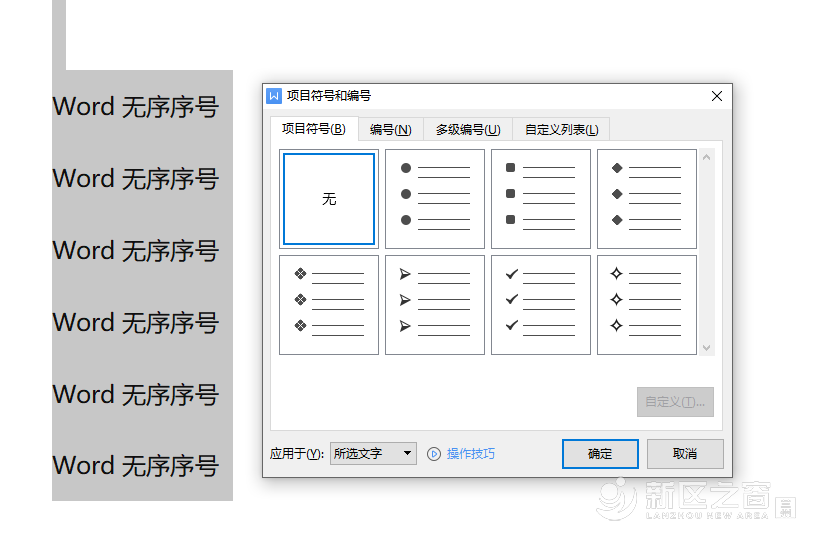Choose the four-diamond cluster bullet style

coord(329,305)
